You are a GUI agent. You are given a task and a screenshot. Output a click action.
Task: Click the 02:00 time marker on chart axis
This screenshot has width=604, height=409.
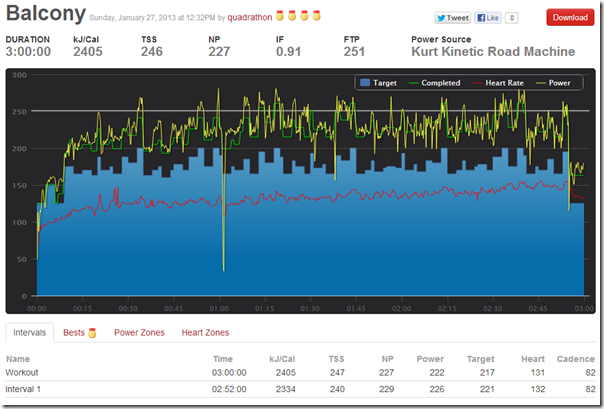401,308
